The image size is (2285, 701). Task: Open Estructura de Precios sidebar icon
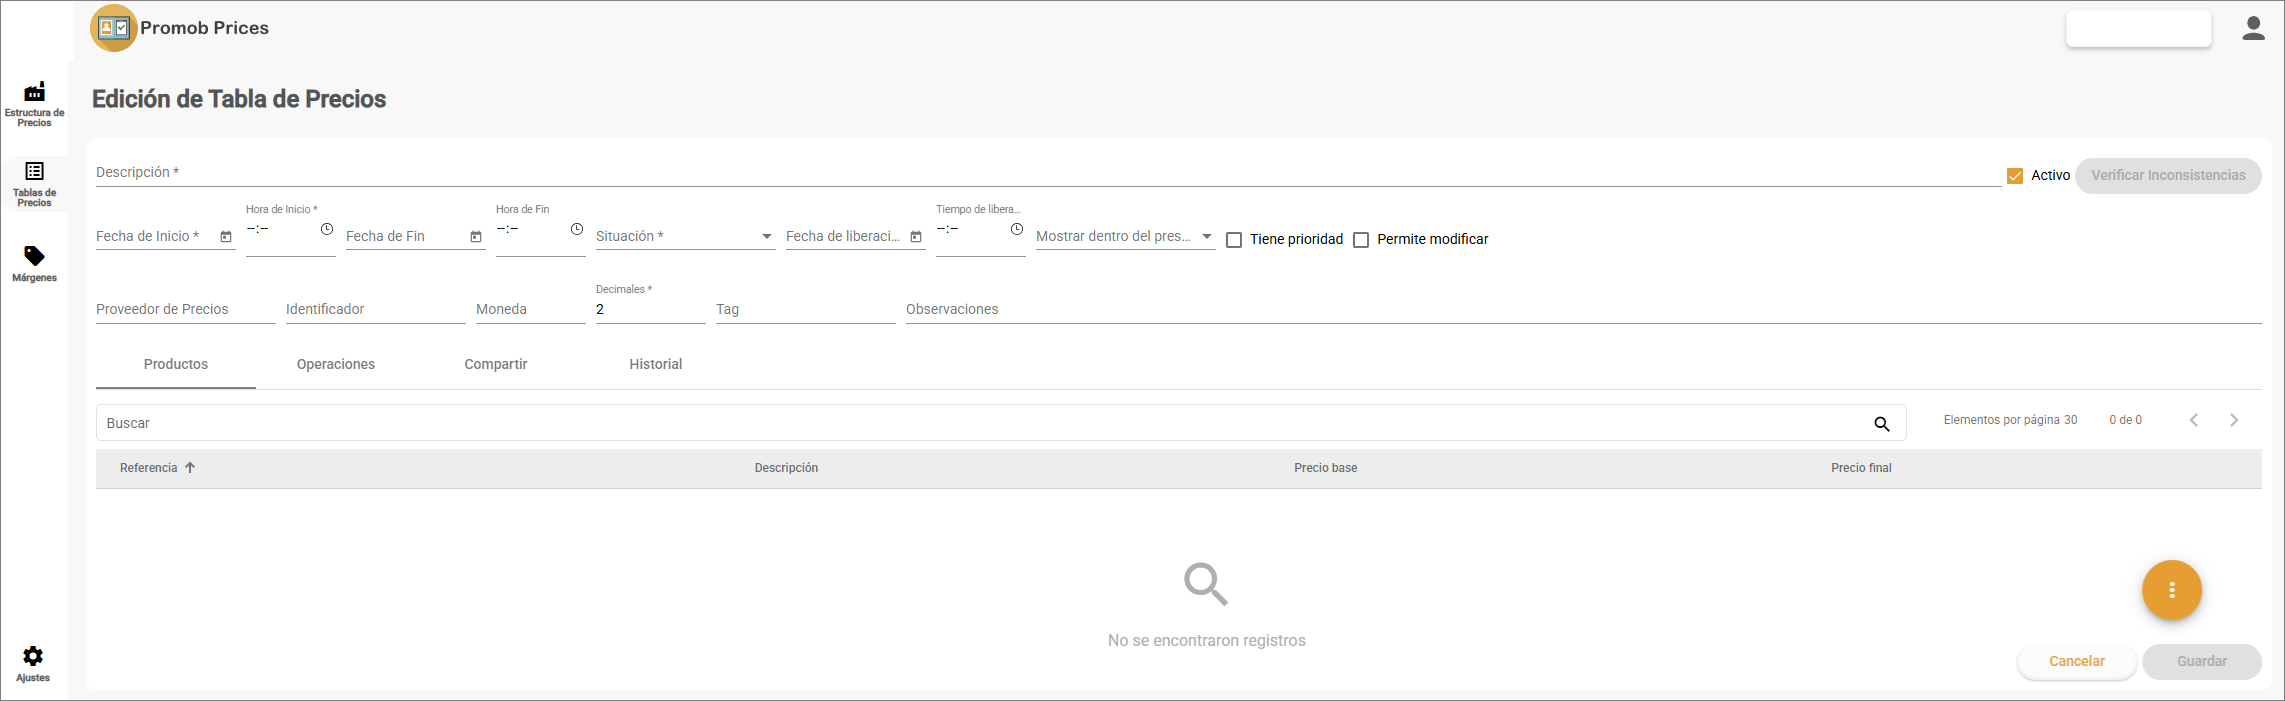34,93
